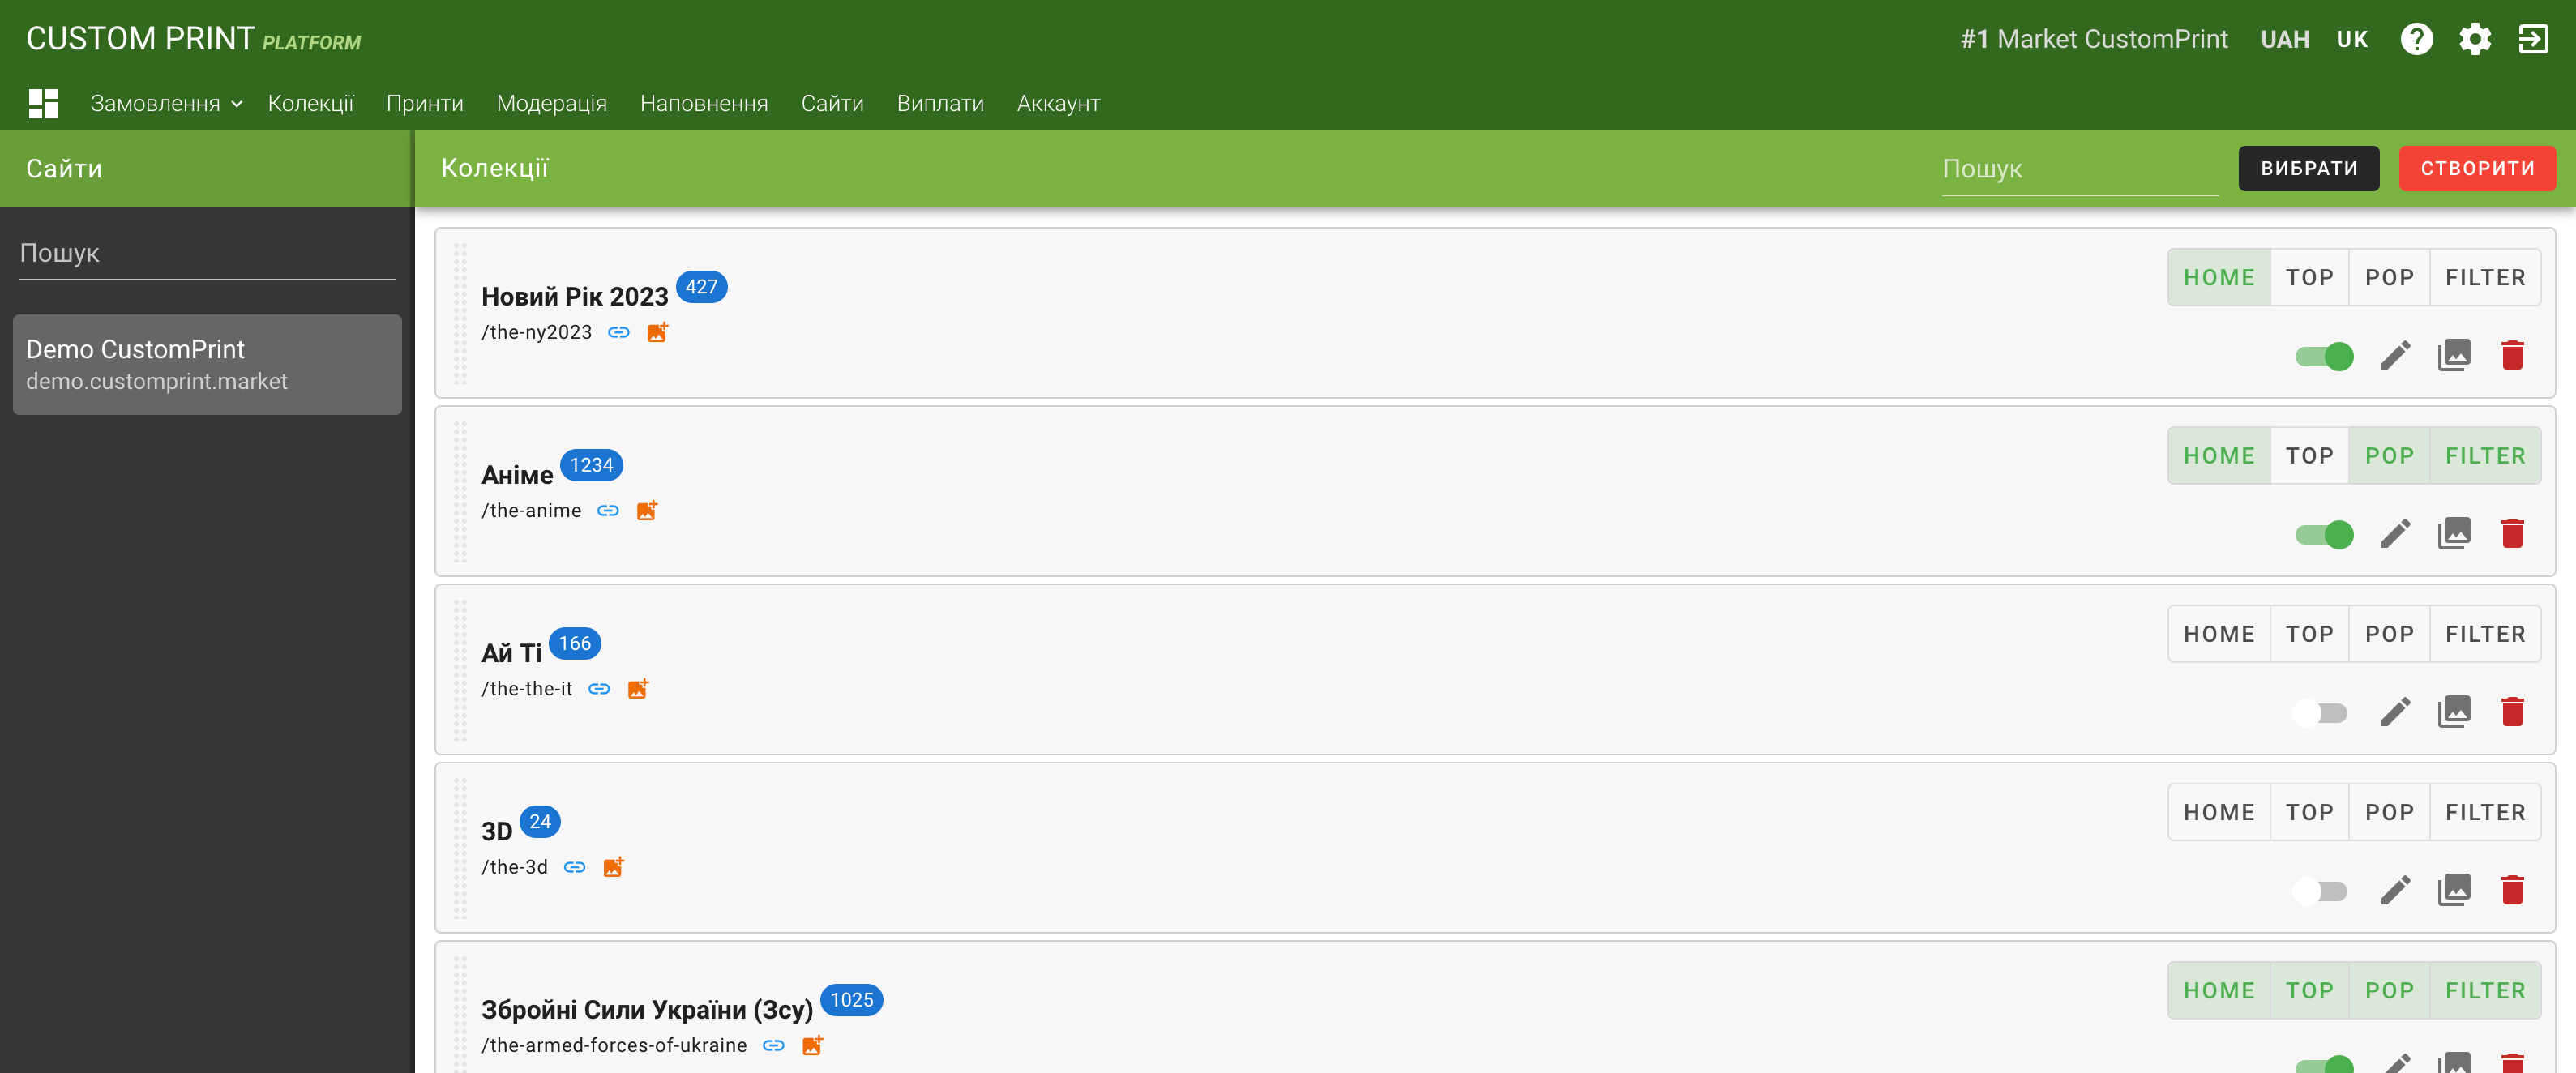This screenshot has height=1073, width=2576.
Task: Click #1 Market CustomPrint label
Action: (2094, 39)
